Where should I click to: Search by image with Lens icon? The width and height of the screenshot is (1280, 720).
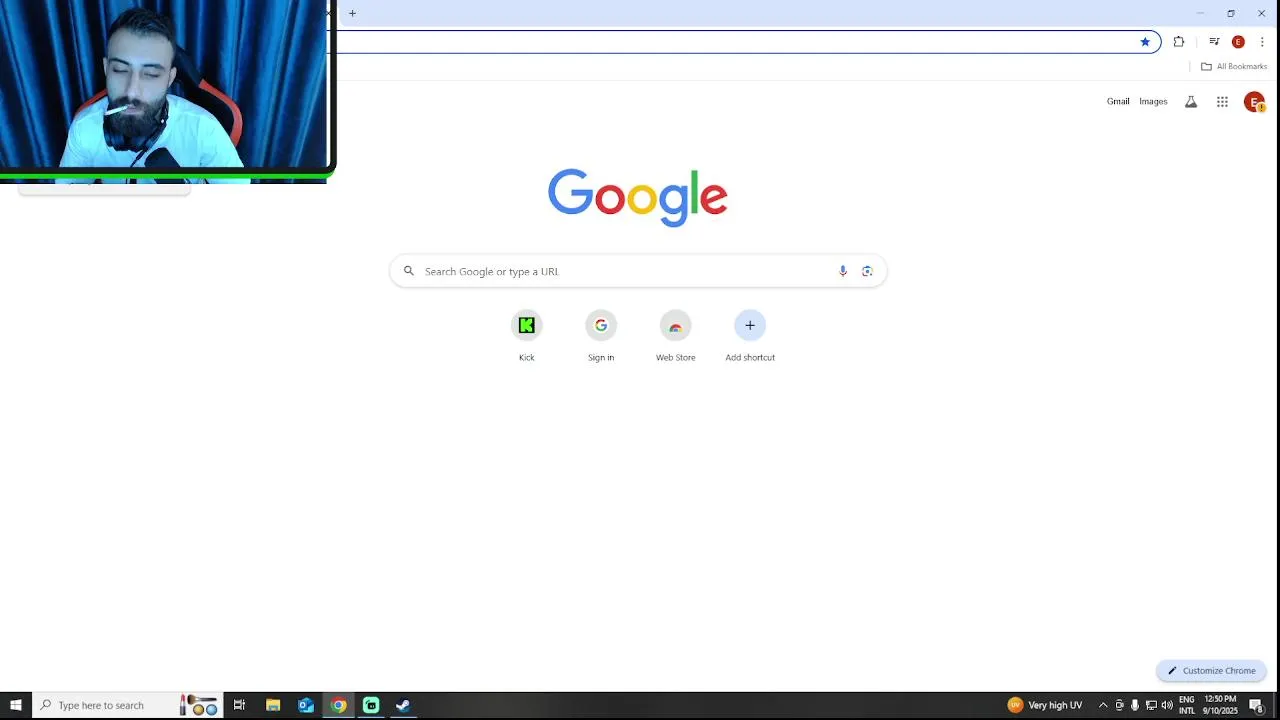coord(867,271)
